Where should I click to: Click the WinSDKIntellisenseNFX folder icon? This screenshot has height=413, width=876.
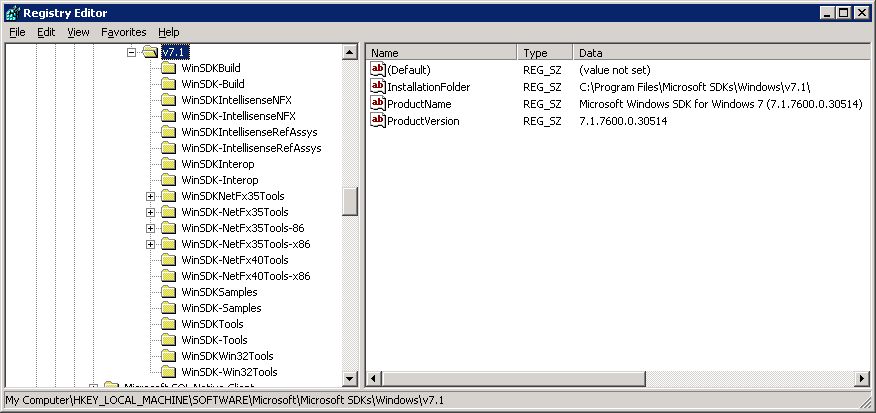pyautogui.click(x=168, y=100)
